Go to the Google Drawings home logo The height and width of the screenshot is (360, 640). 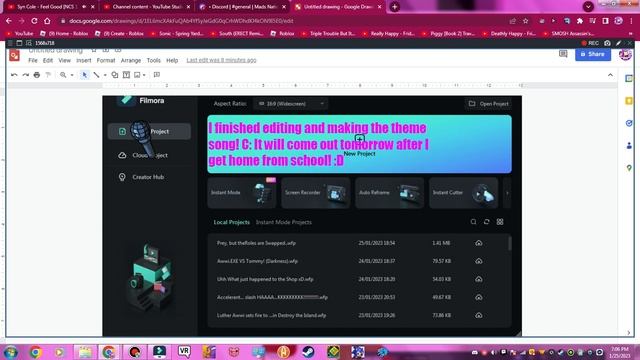tap(15, 55)
